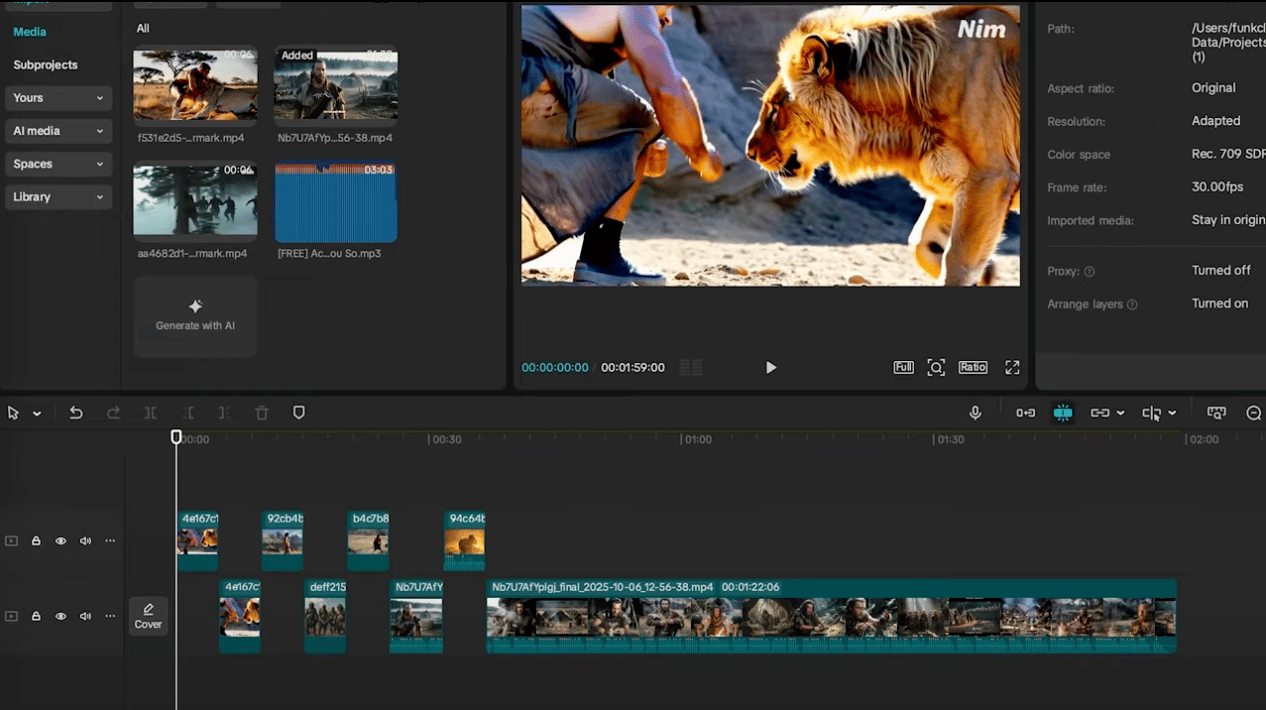Click the preview focus scan icon

[x=936, y=367]
